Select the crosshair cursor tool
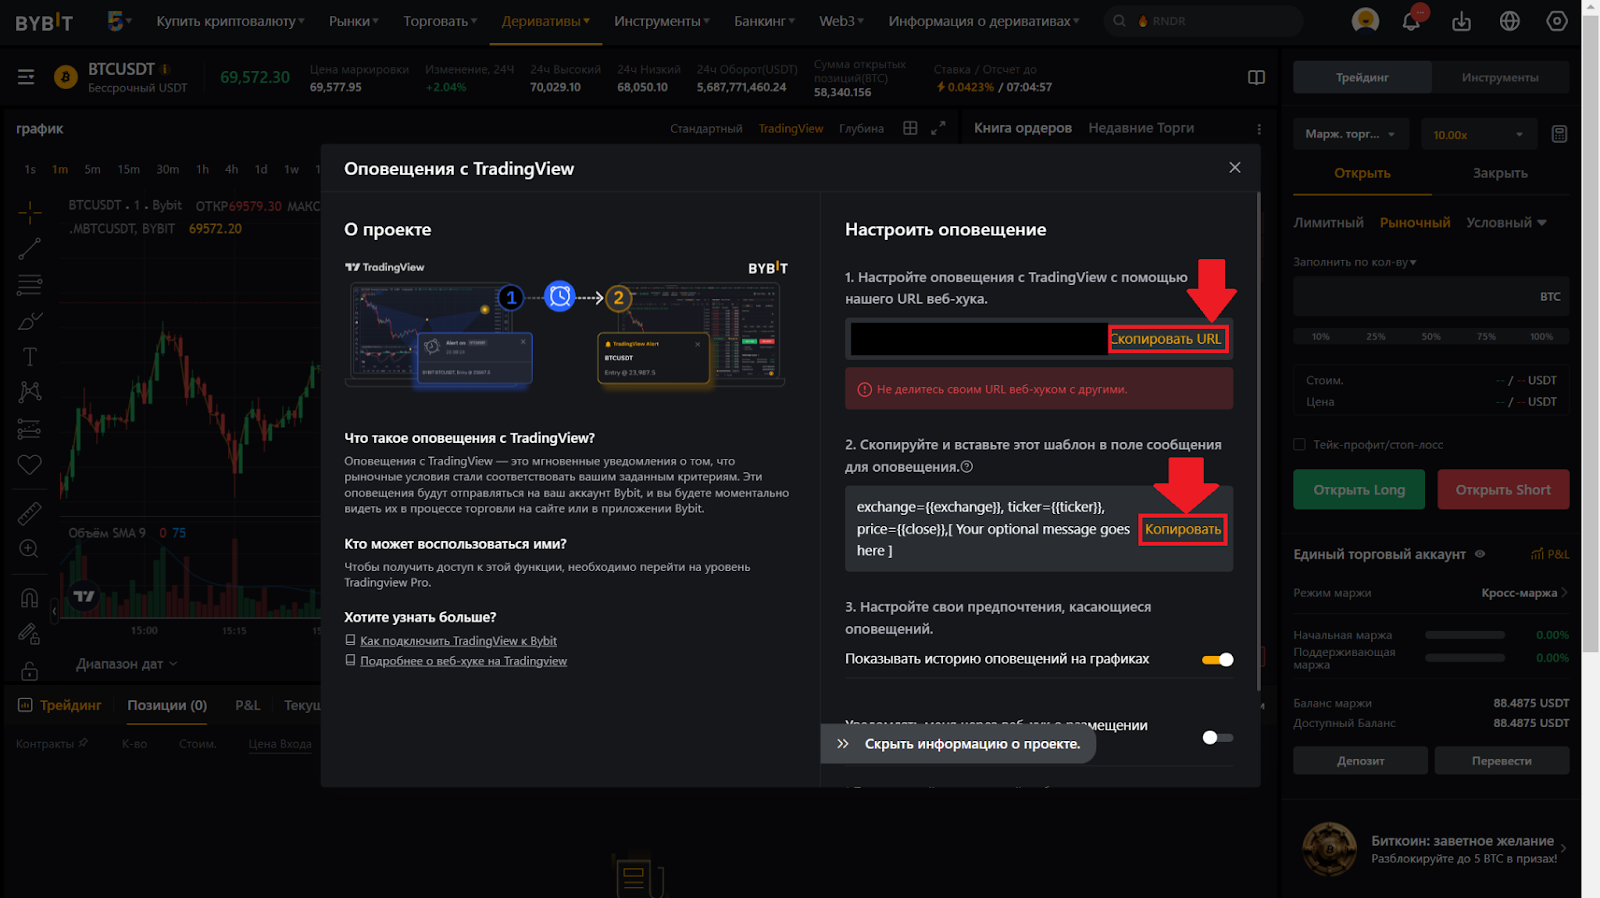Screen dimensions: 1600x898 coord(29,212)
